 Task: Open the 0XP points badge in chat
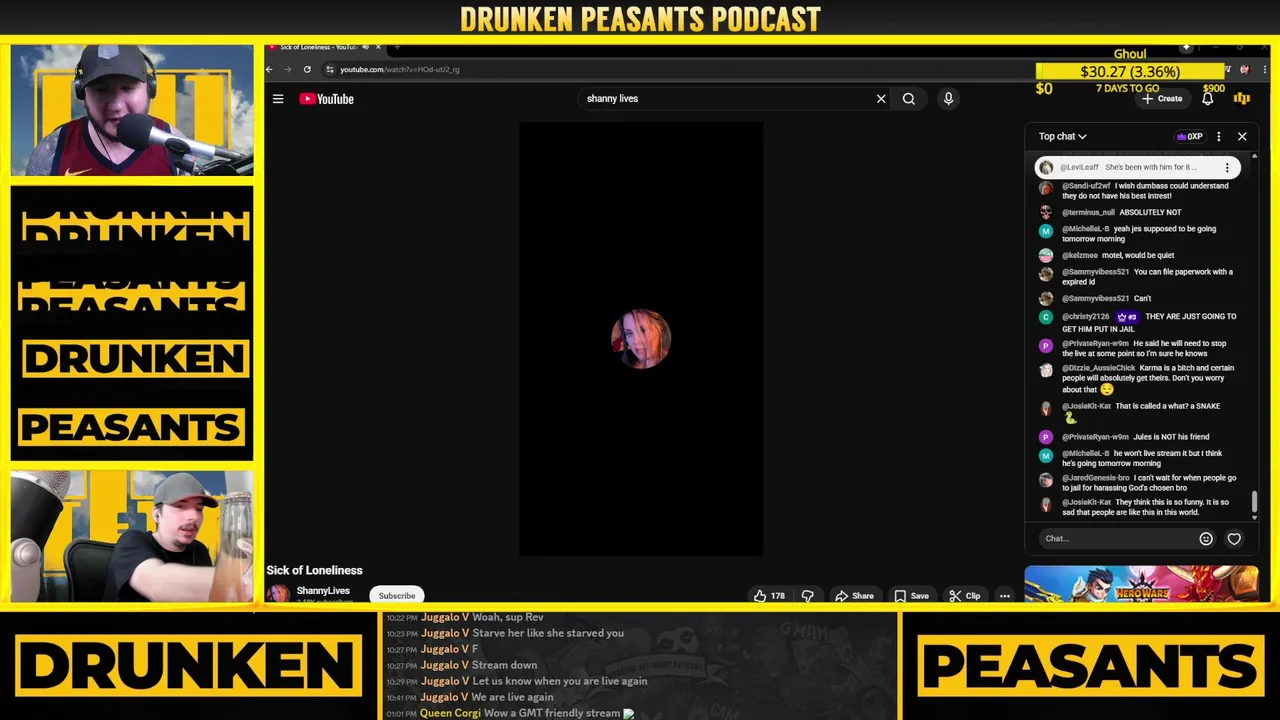(x=1190, y=137)
